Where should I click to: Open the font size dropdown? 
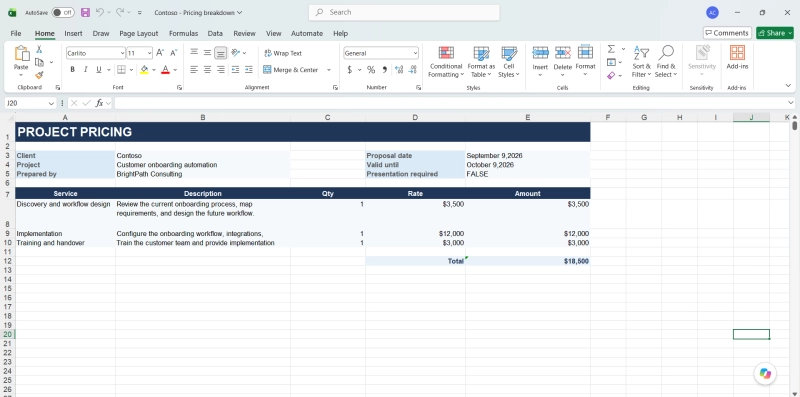coord(149,53)
